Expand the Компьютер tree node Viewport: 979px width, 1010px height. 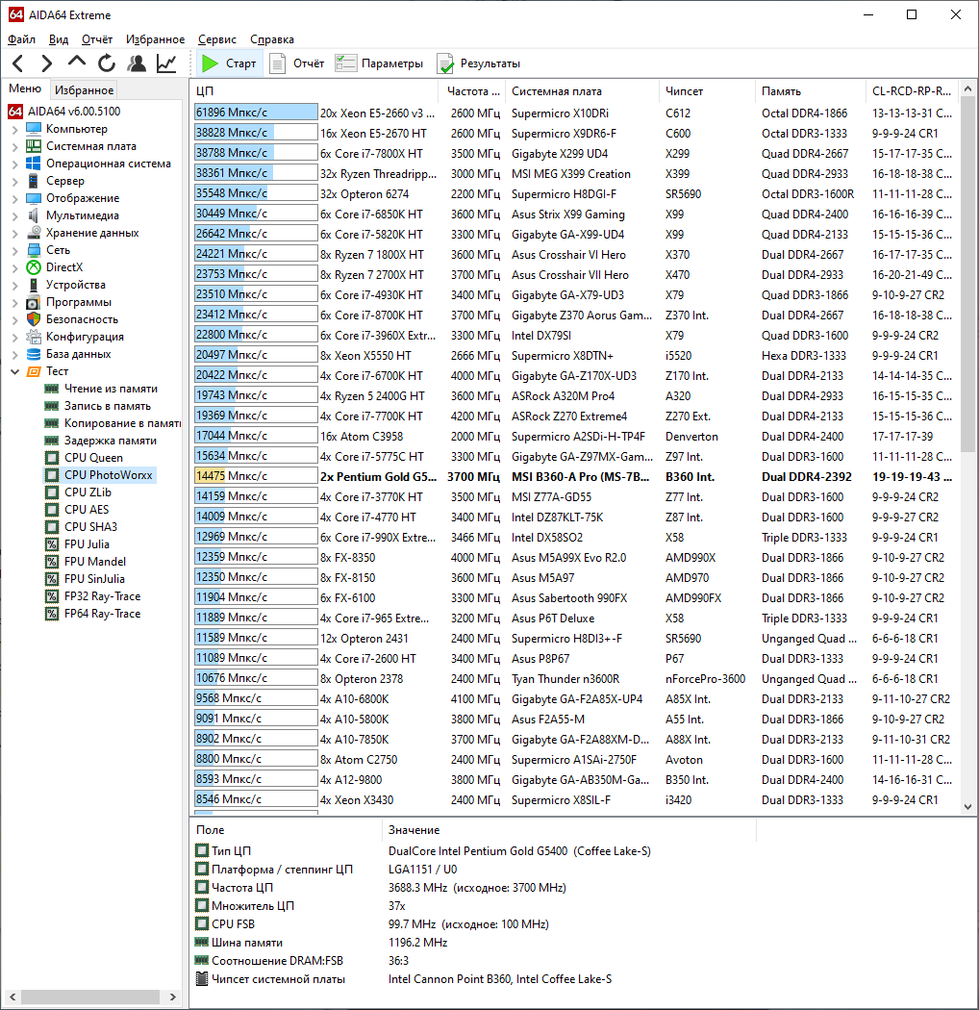point(14,129)
